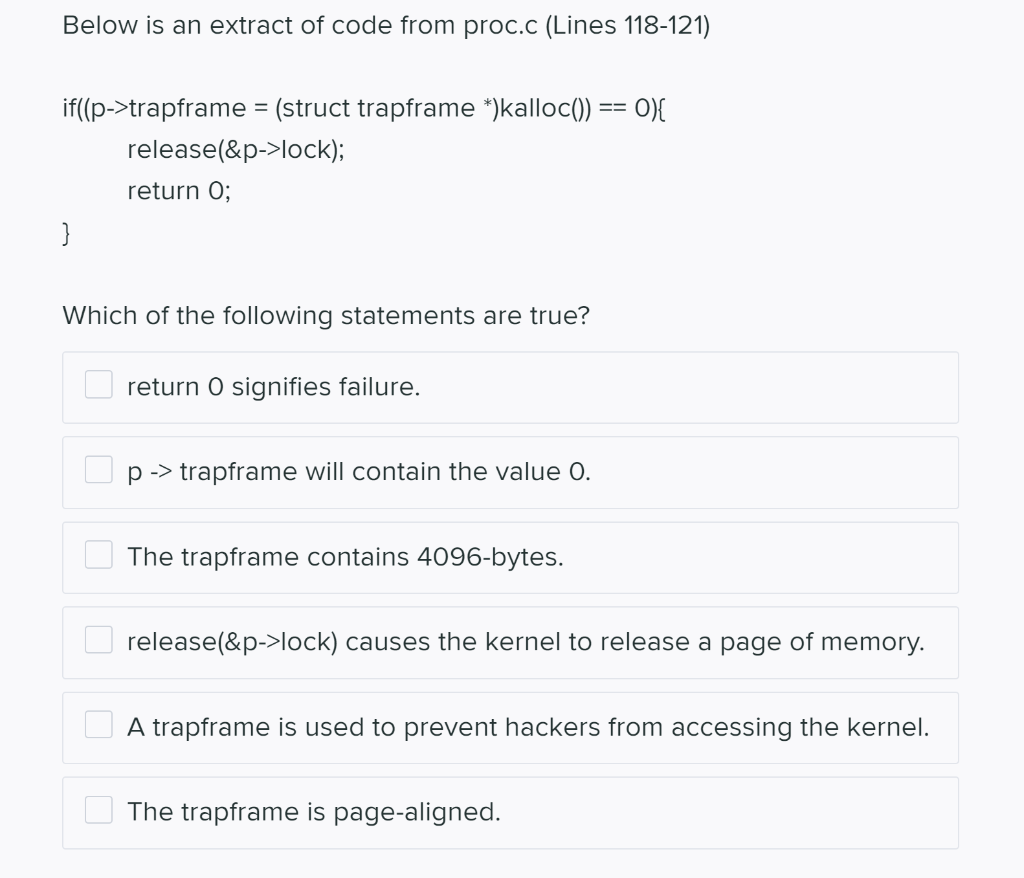Check the 'return 0 signifies failure' checkbox

[98, 386]
